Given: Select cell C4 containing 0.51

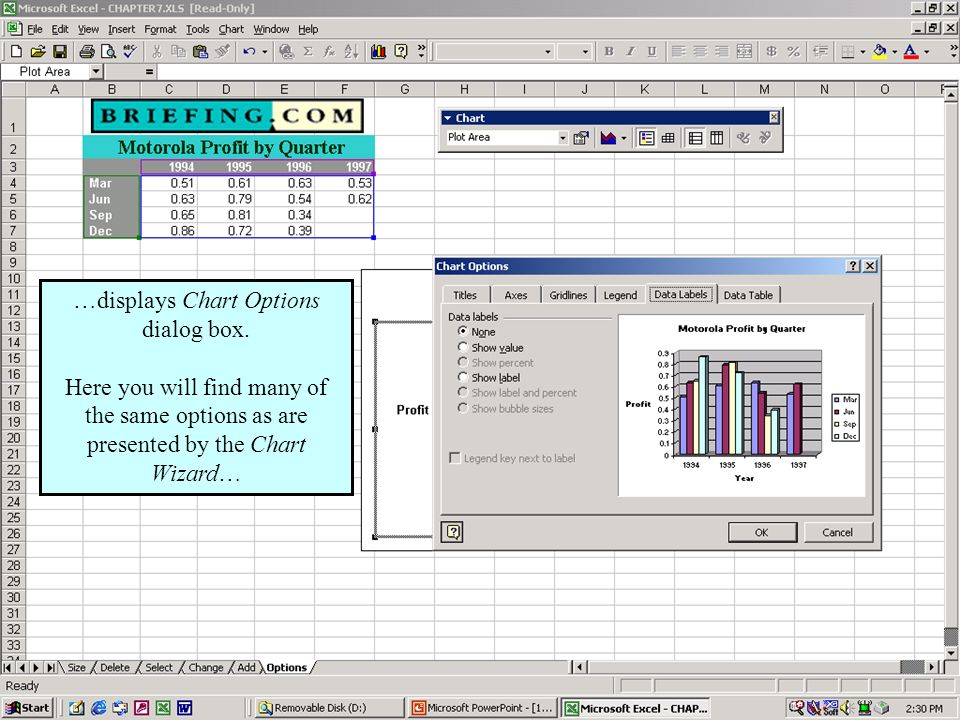Looking at the screenshot, I should (x=169, y=183).
